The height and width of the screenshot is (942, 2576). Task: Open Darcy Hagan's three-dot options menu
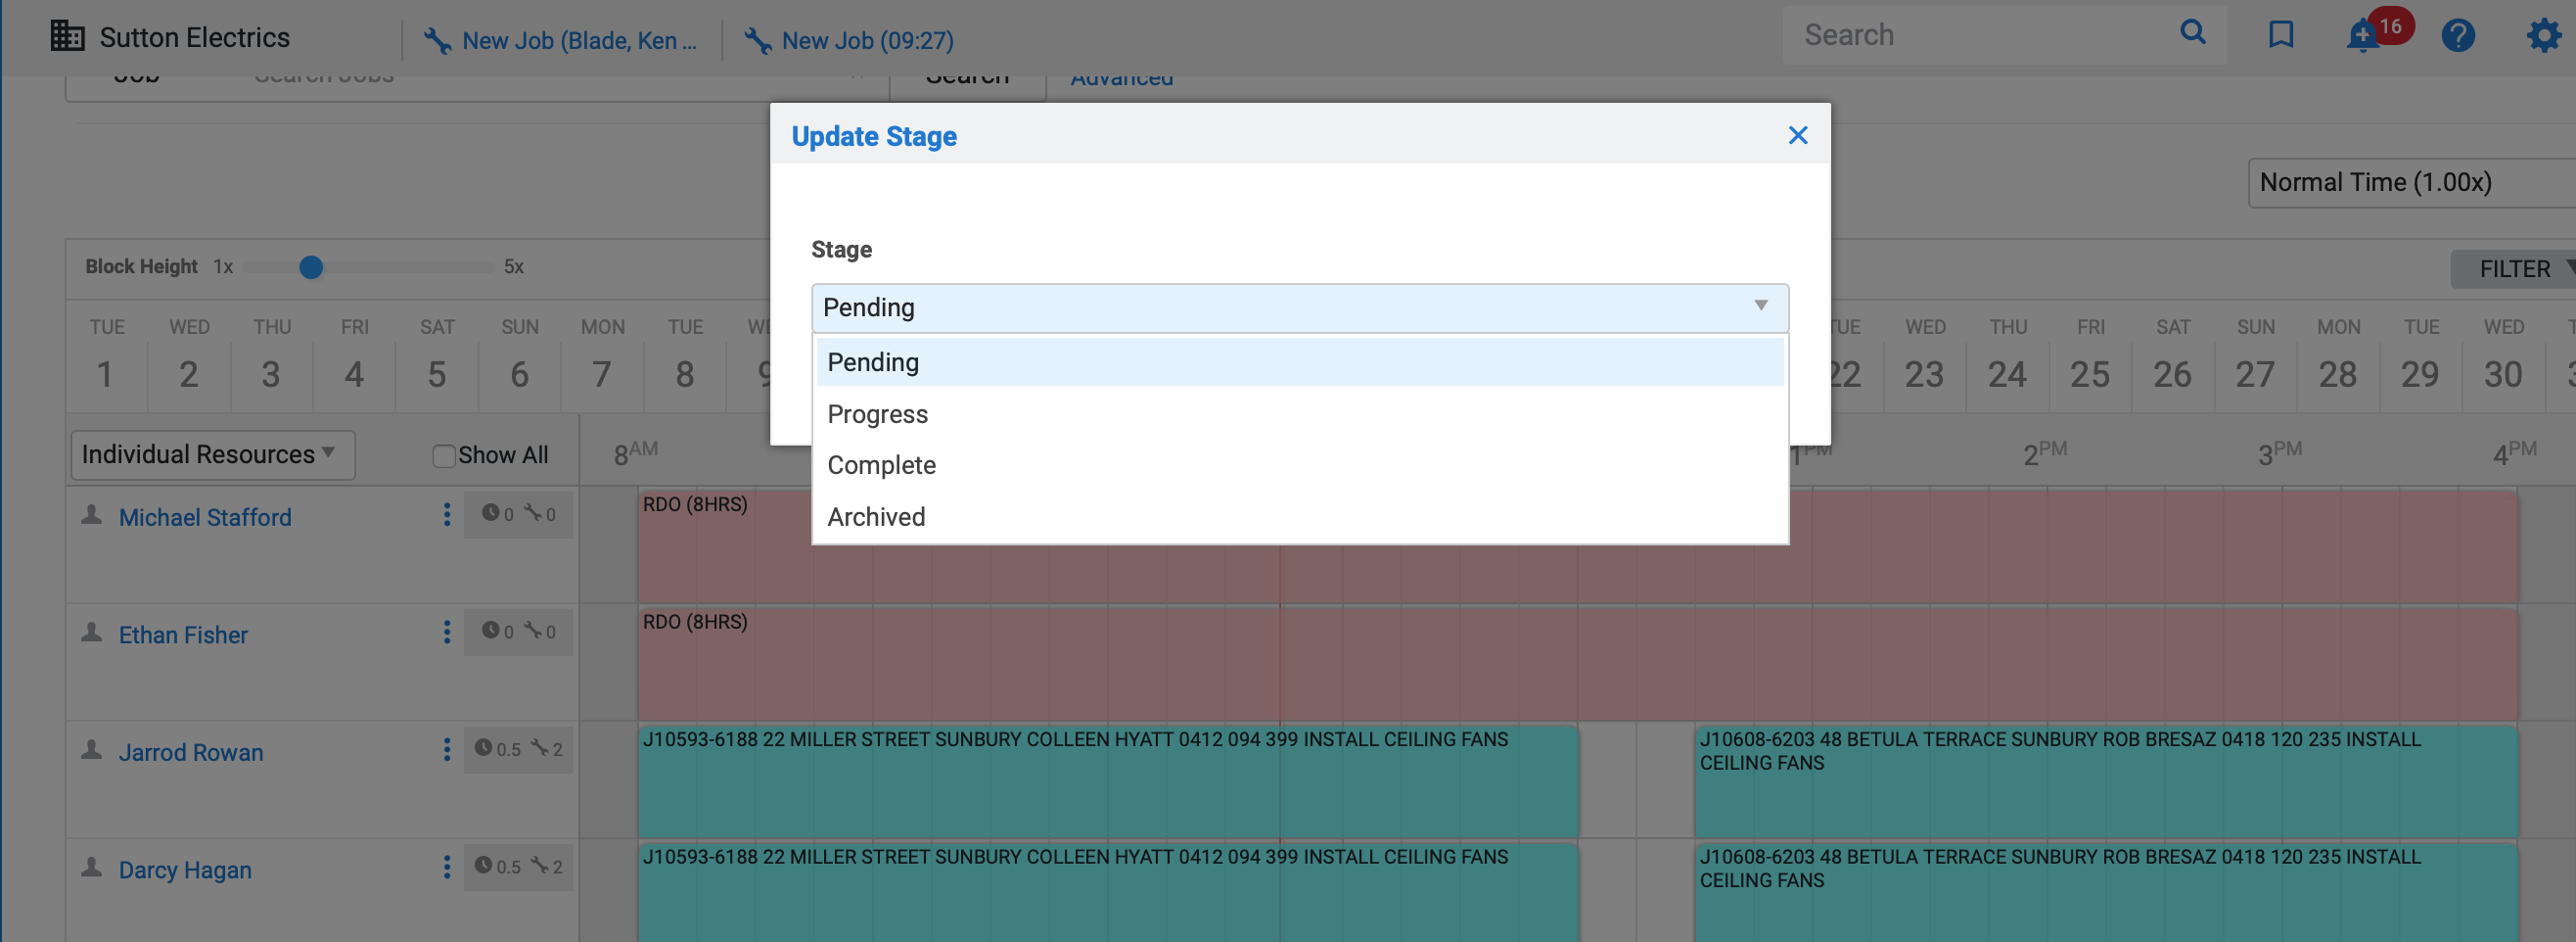(446, 867)
